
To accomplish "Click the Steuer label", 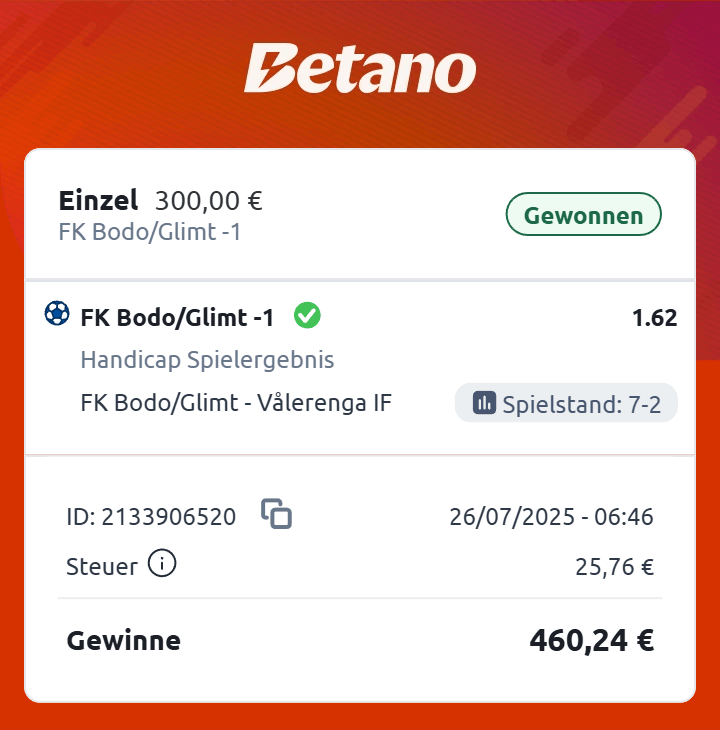I will [101, 567].
